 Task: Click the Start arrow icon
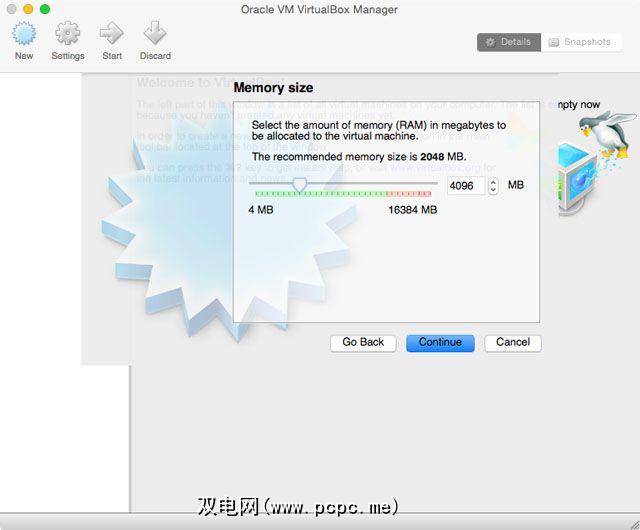tap(112, 33)
